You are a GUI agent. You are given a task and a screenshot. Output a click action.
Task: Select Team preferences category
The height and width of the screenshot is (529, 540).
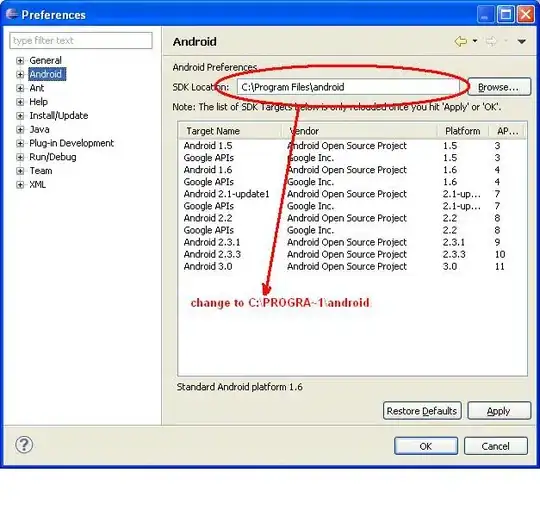(x=41, y=171)
